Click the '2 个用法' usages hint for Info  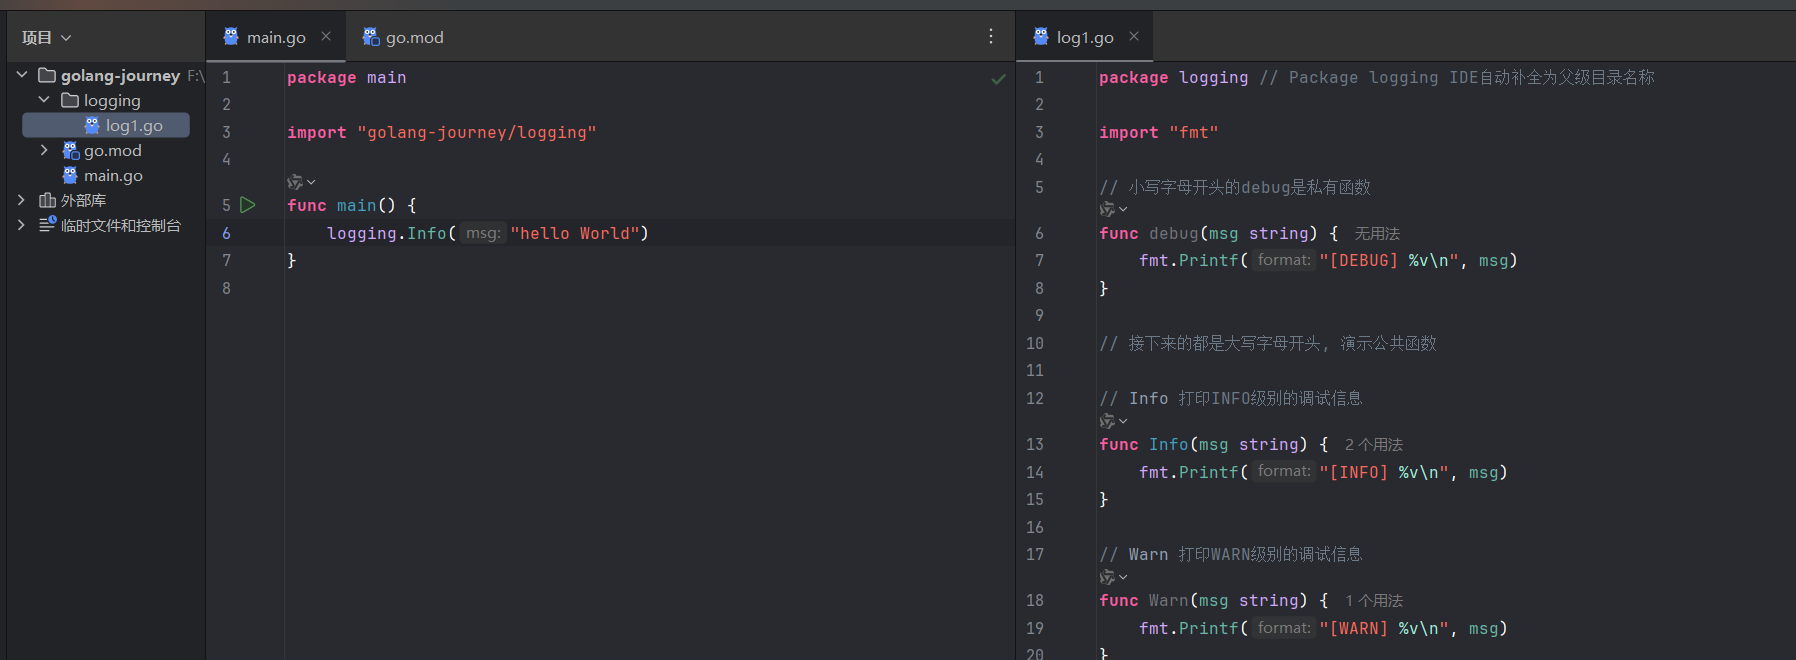(x=1373, y=445)
